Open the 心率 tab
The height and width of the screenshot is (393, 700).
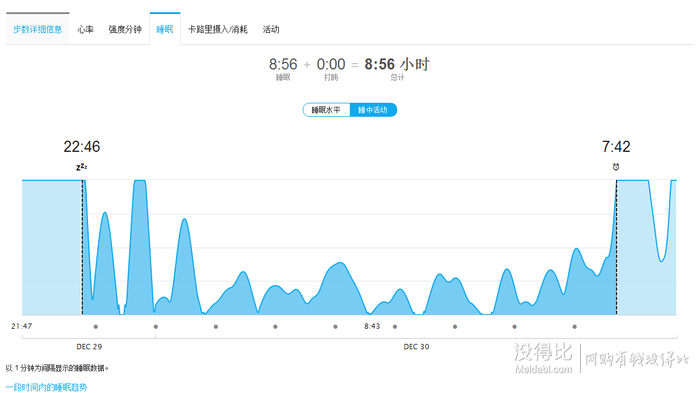pyautogui.click(x=85, y=29)
